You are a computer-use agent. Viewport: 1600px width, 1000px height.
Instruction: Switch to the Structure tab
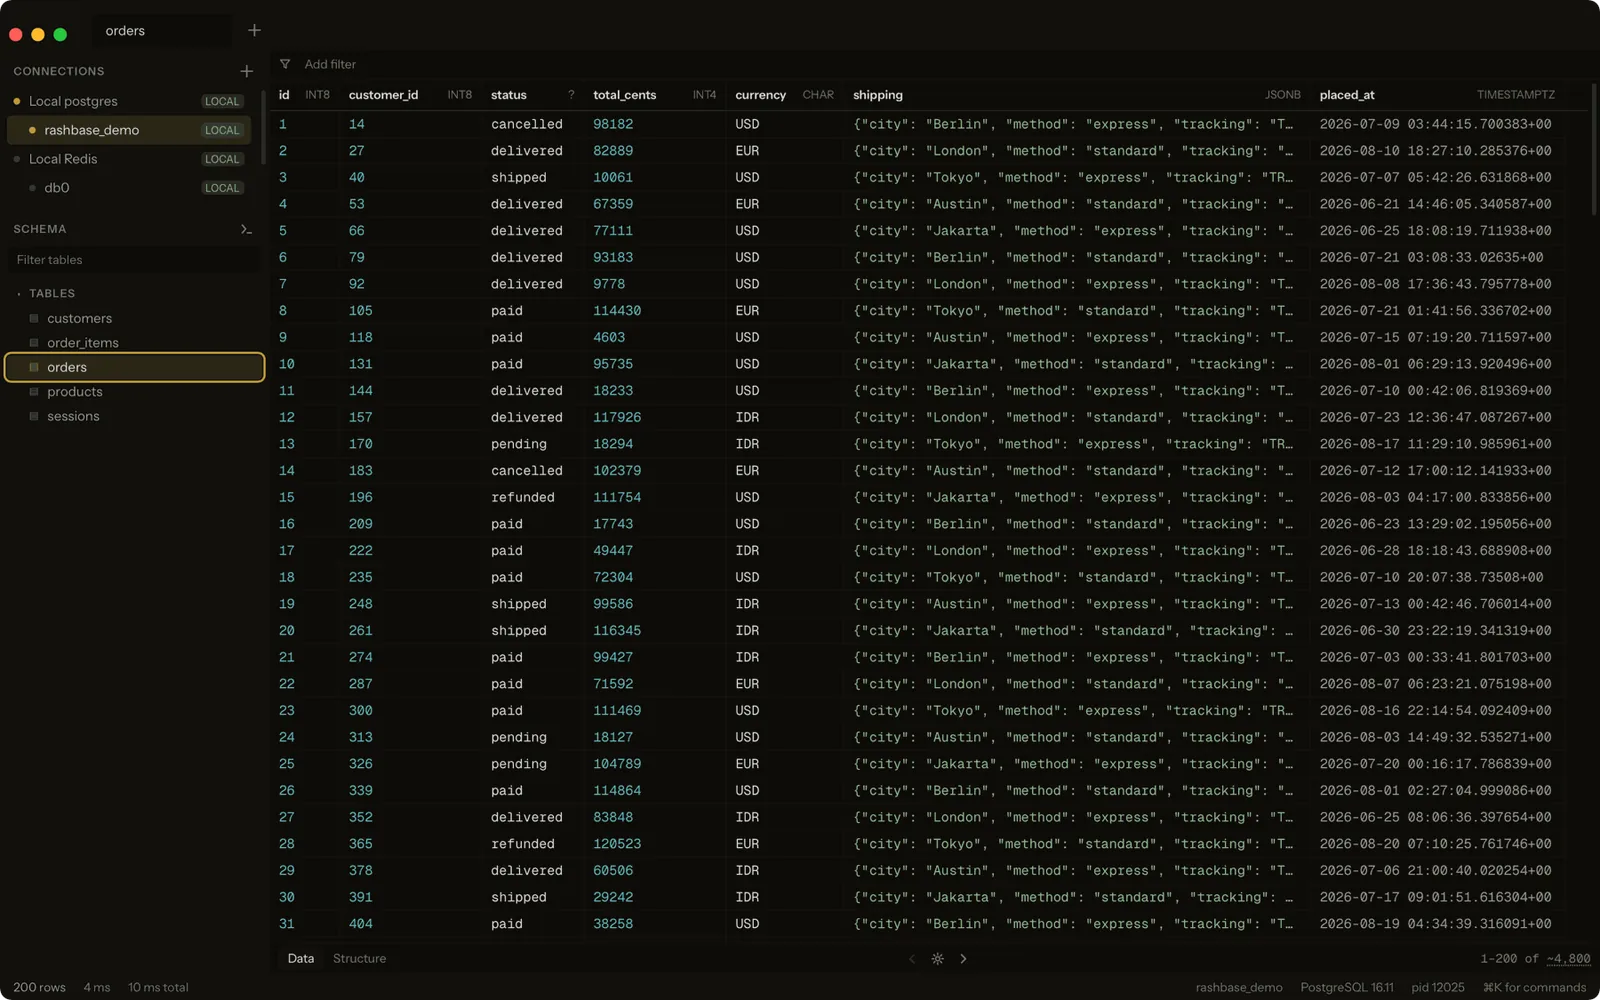359,959
